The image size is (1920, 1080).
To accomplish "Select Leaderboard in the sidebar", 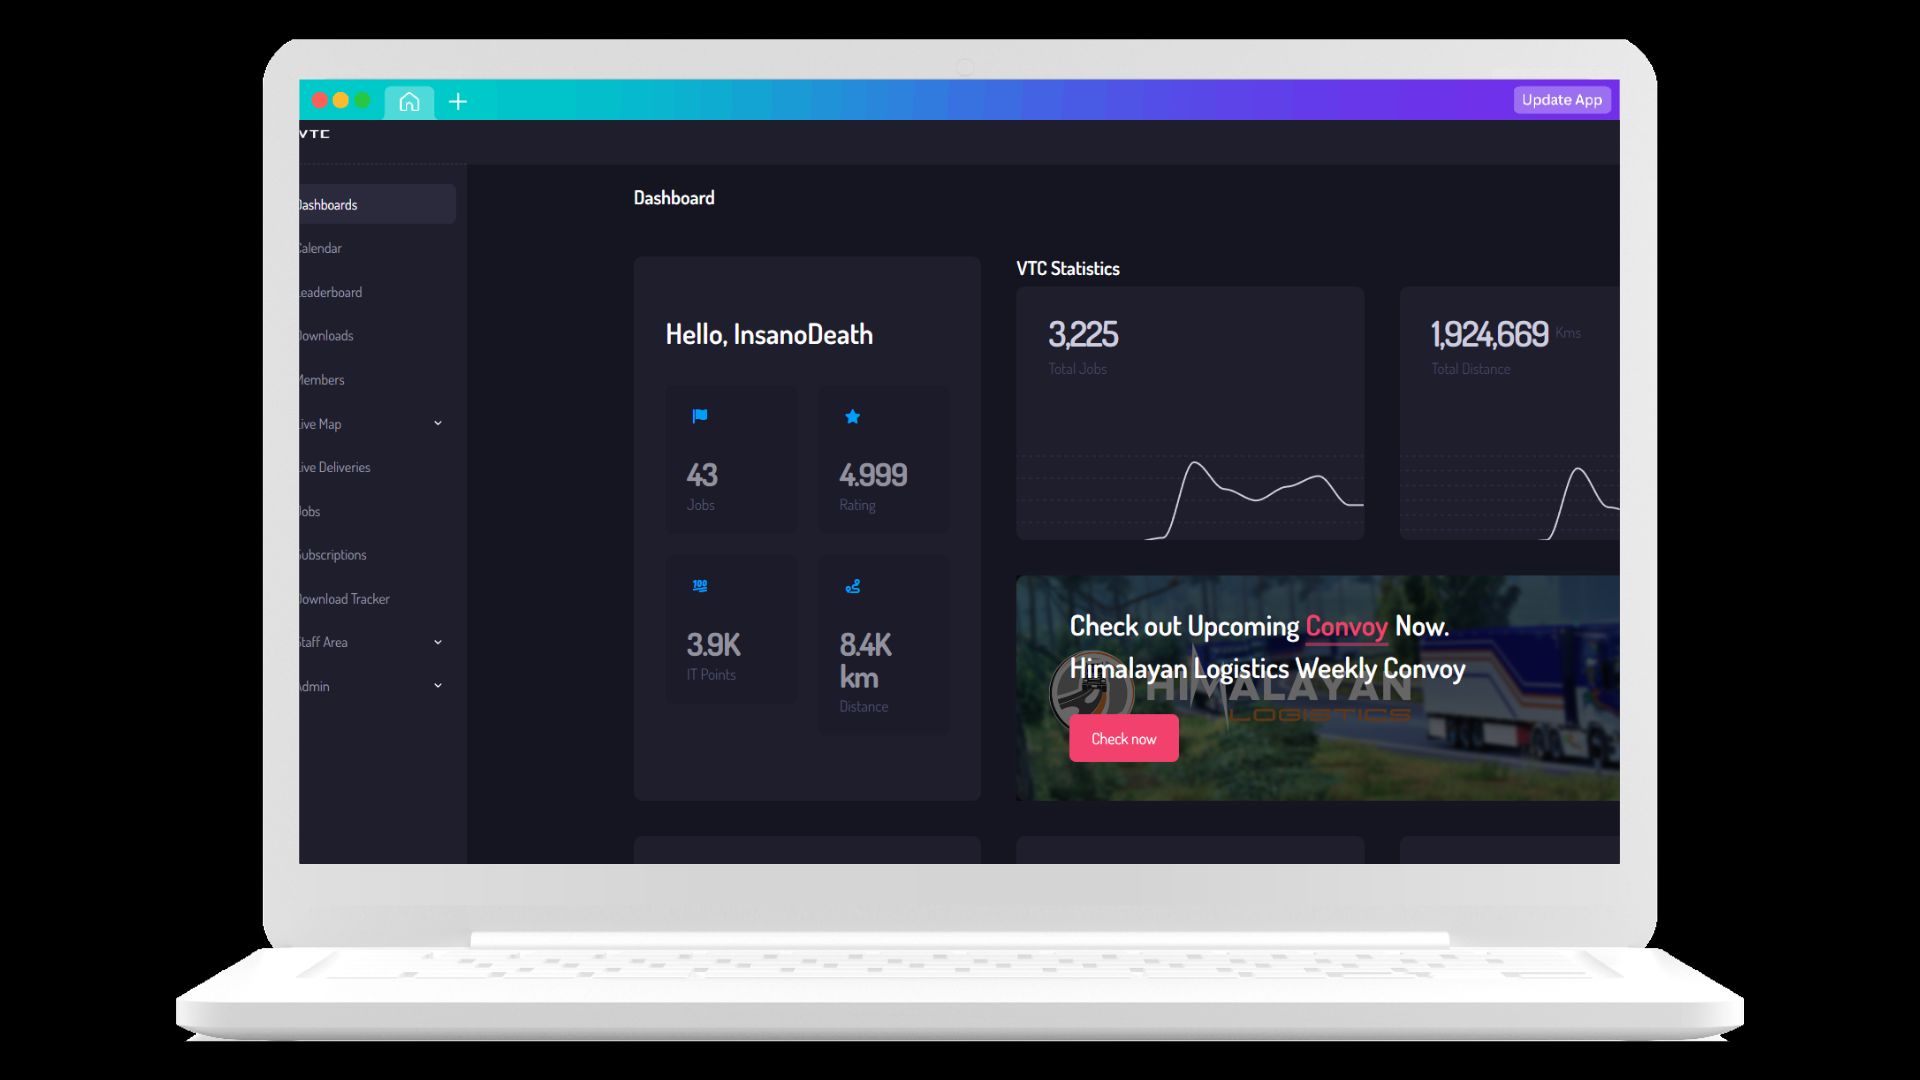I will (x=332, y=292).
